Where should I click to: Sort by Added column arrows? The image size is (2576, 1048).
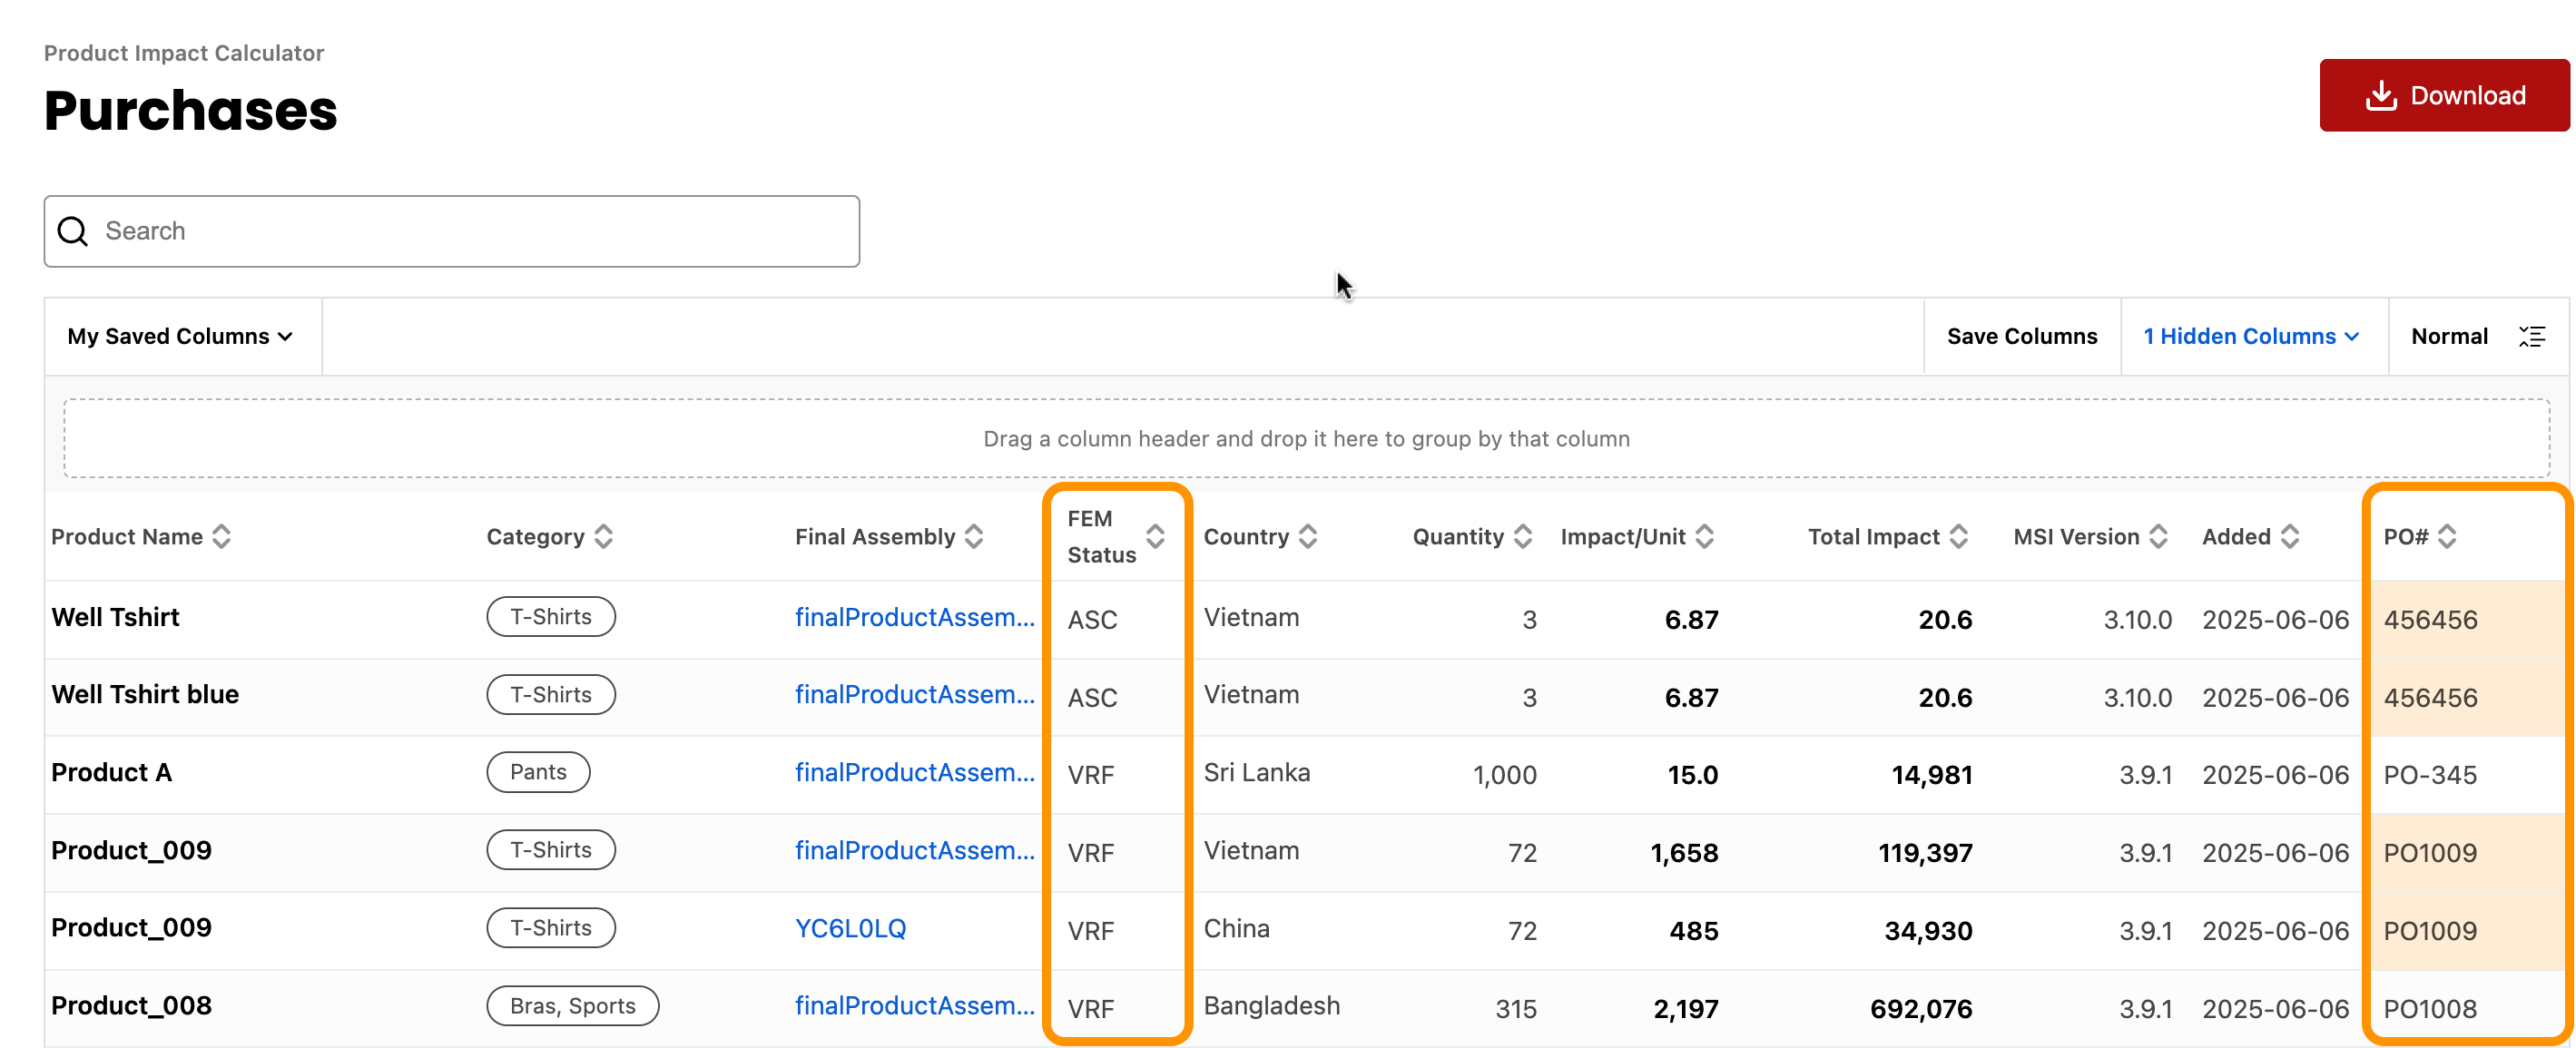(x=2291, y=537)
